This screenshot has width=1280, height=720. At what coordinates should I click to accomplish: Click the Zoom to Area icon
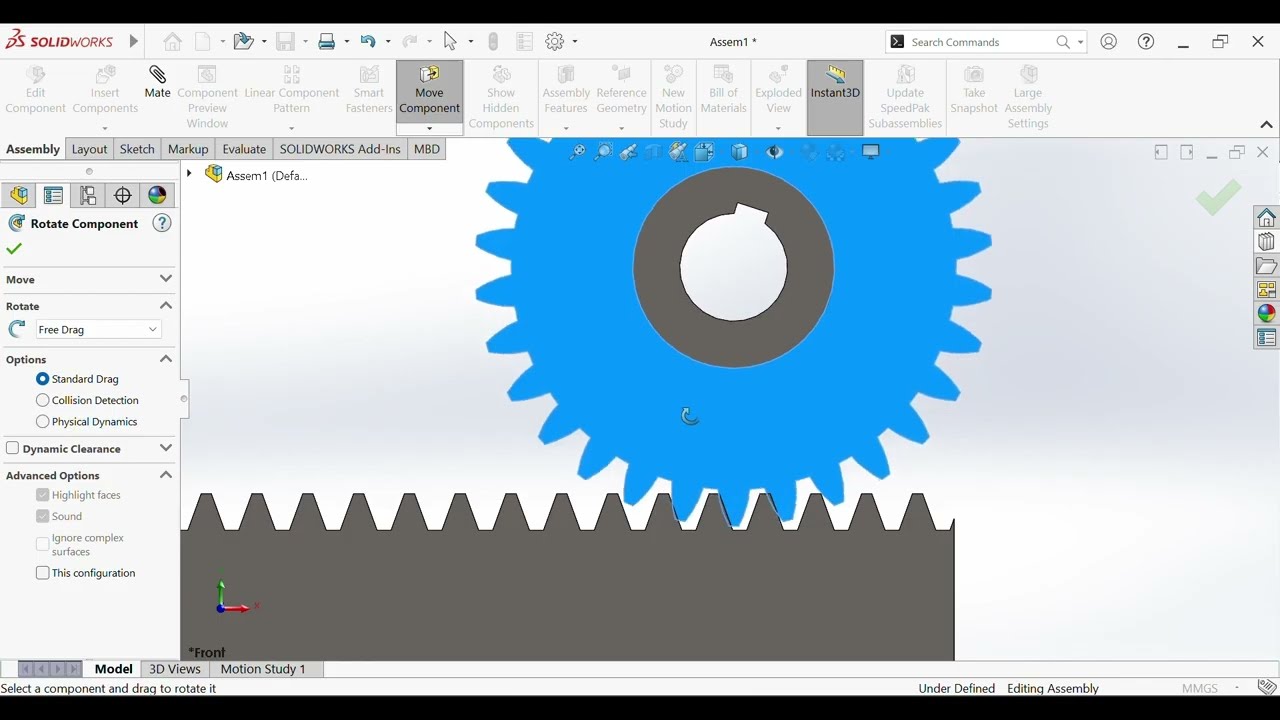point(603,152)
